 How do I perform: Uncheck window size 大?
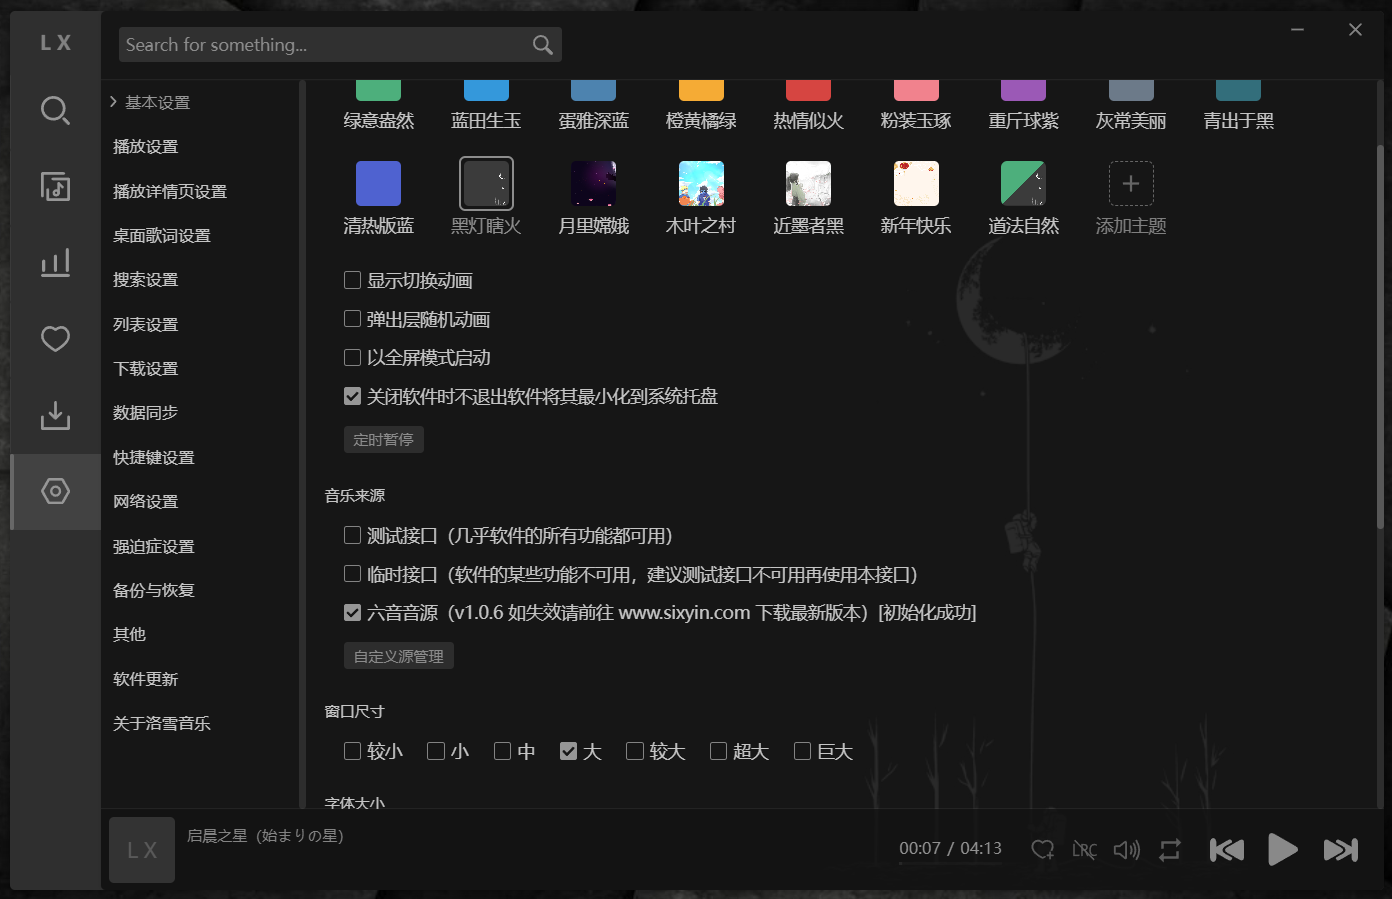(568, 751)
